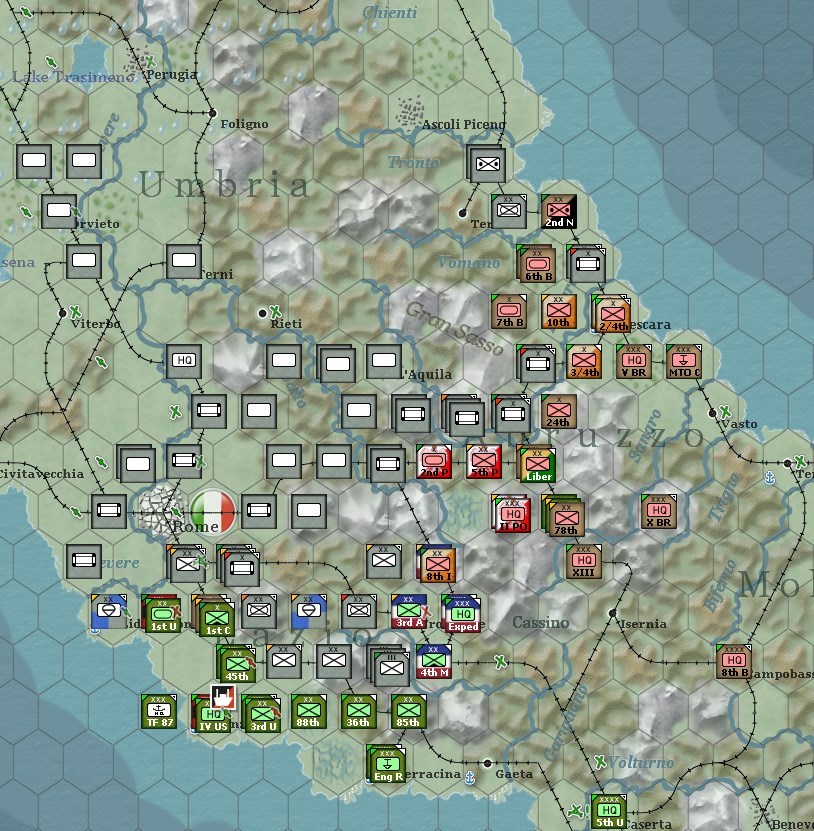The width and height of the screenshot is (814, 831).
Task: Click the airfield icon next to Volturno
Action: click(600, 762)
